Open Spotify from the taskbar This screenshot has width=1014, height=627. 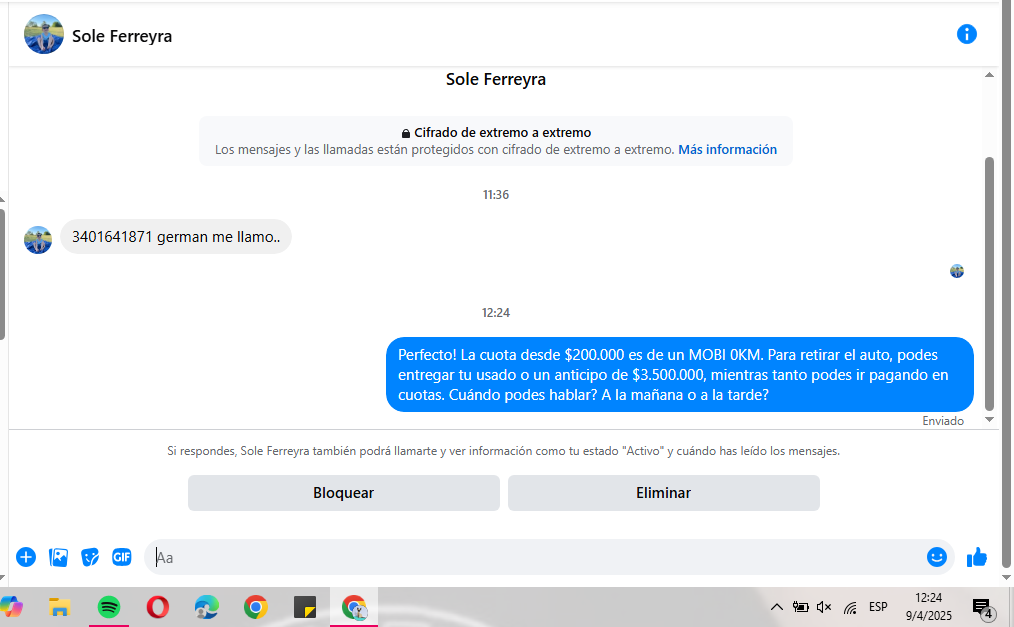109,607
